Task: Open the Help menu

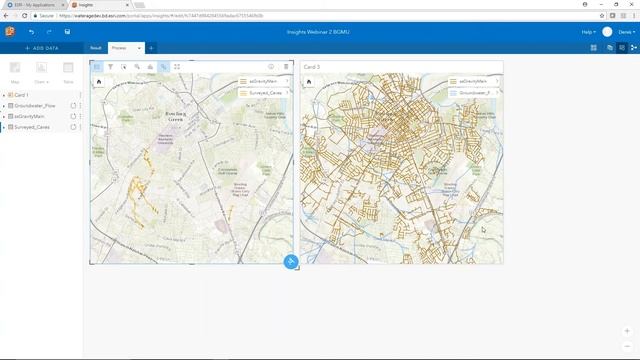Action: (x=588, y=32)
